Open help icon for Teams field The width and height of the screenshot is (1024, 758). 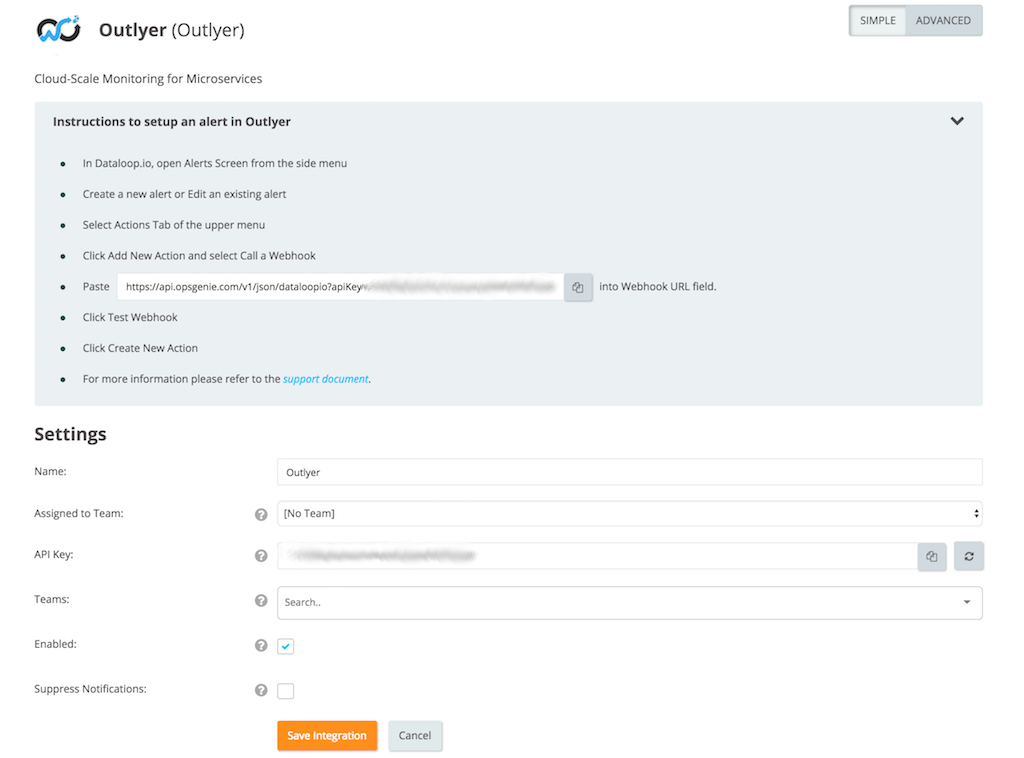pos(261,601)
